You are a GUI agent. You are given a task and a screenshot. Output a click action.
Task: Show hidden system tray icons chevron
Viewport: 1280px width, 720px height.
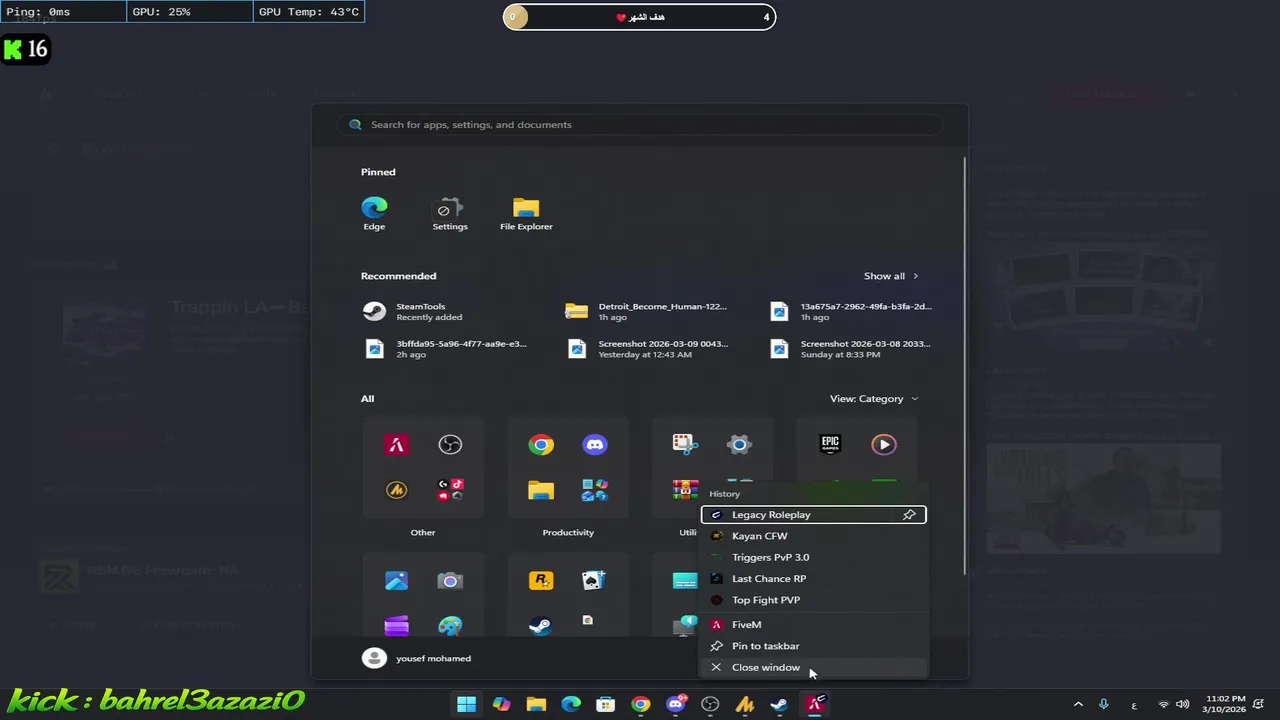[x=1078, y=704]
